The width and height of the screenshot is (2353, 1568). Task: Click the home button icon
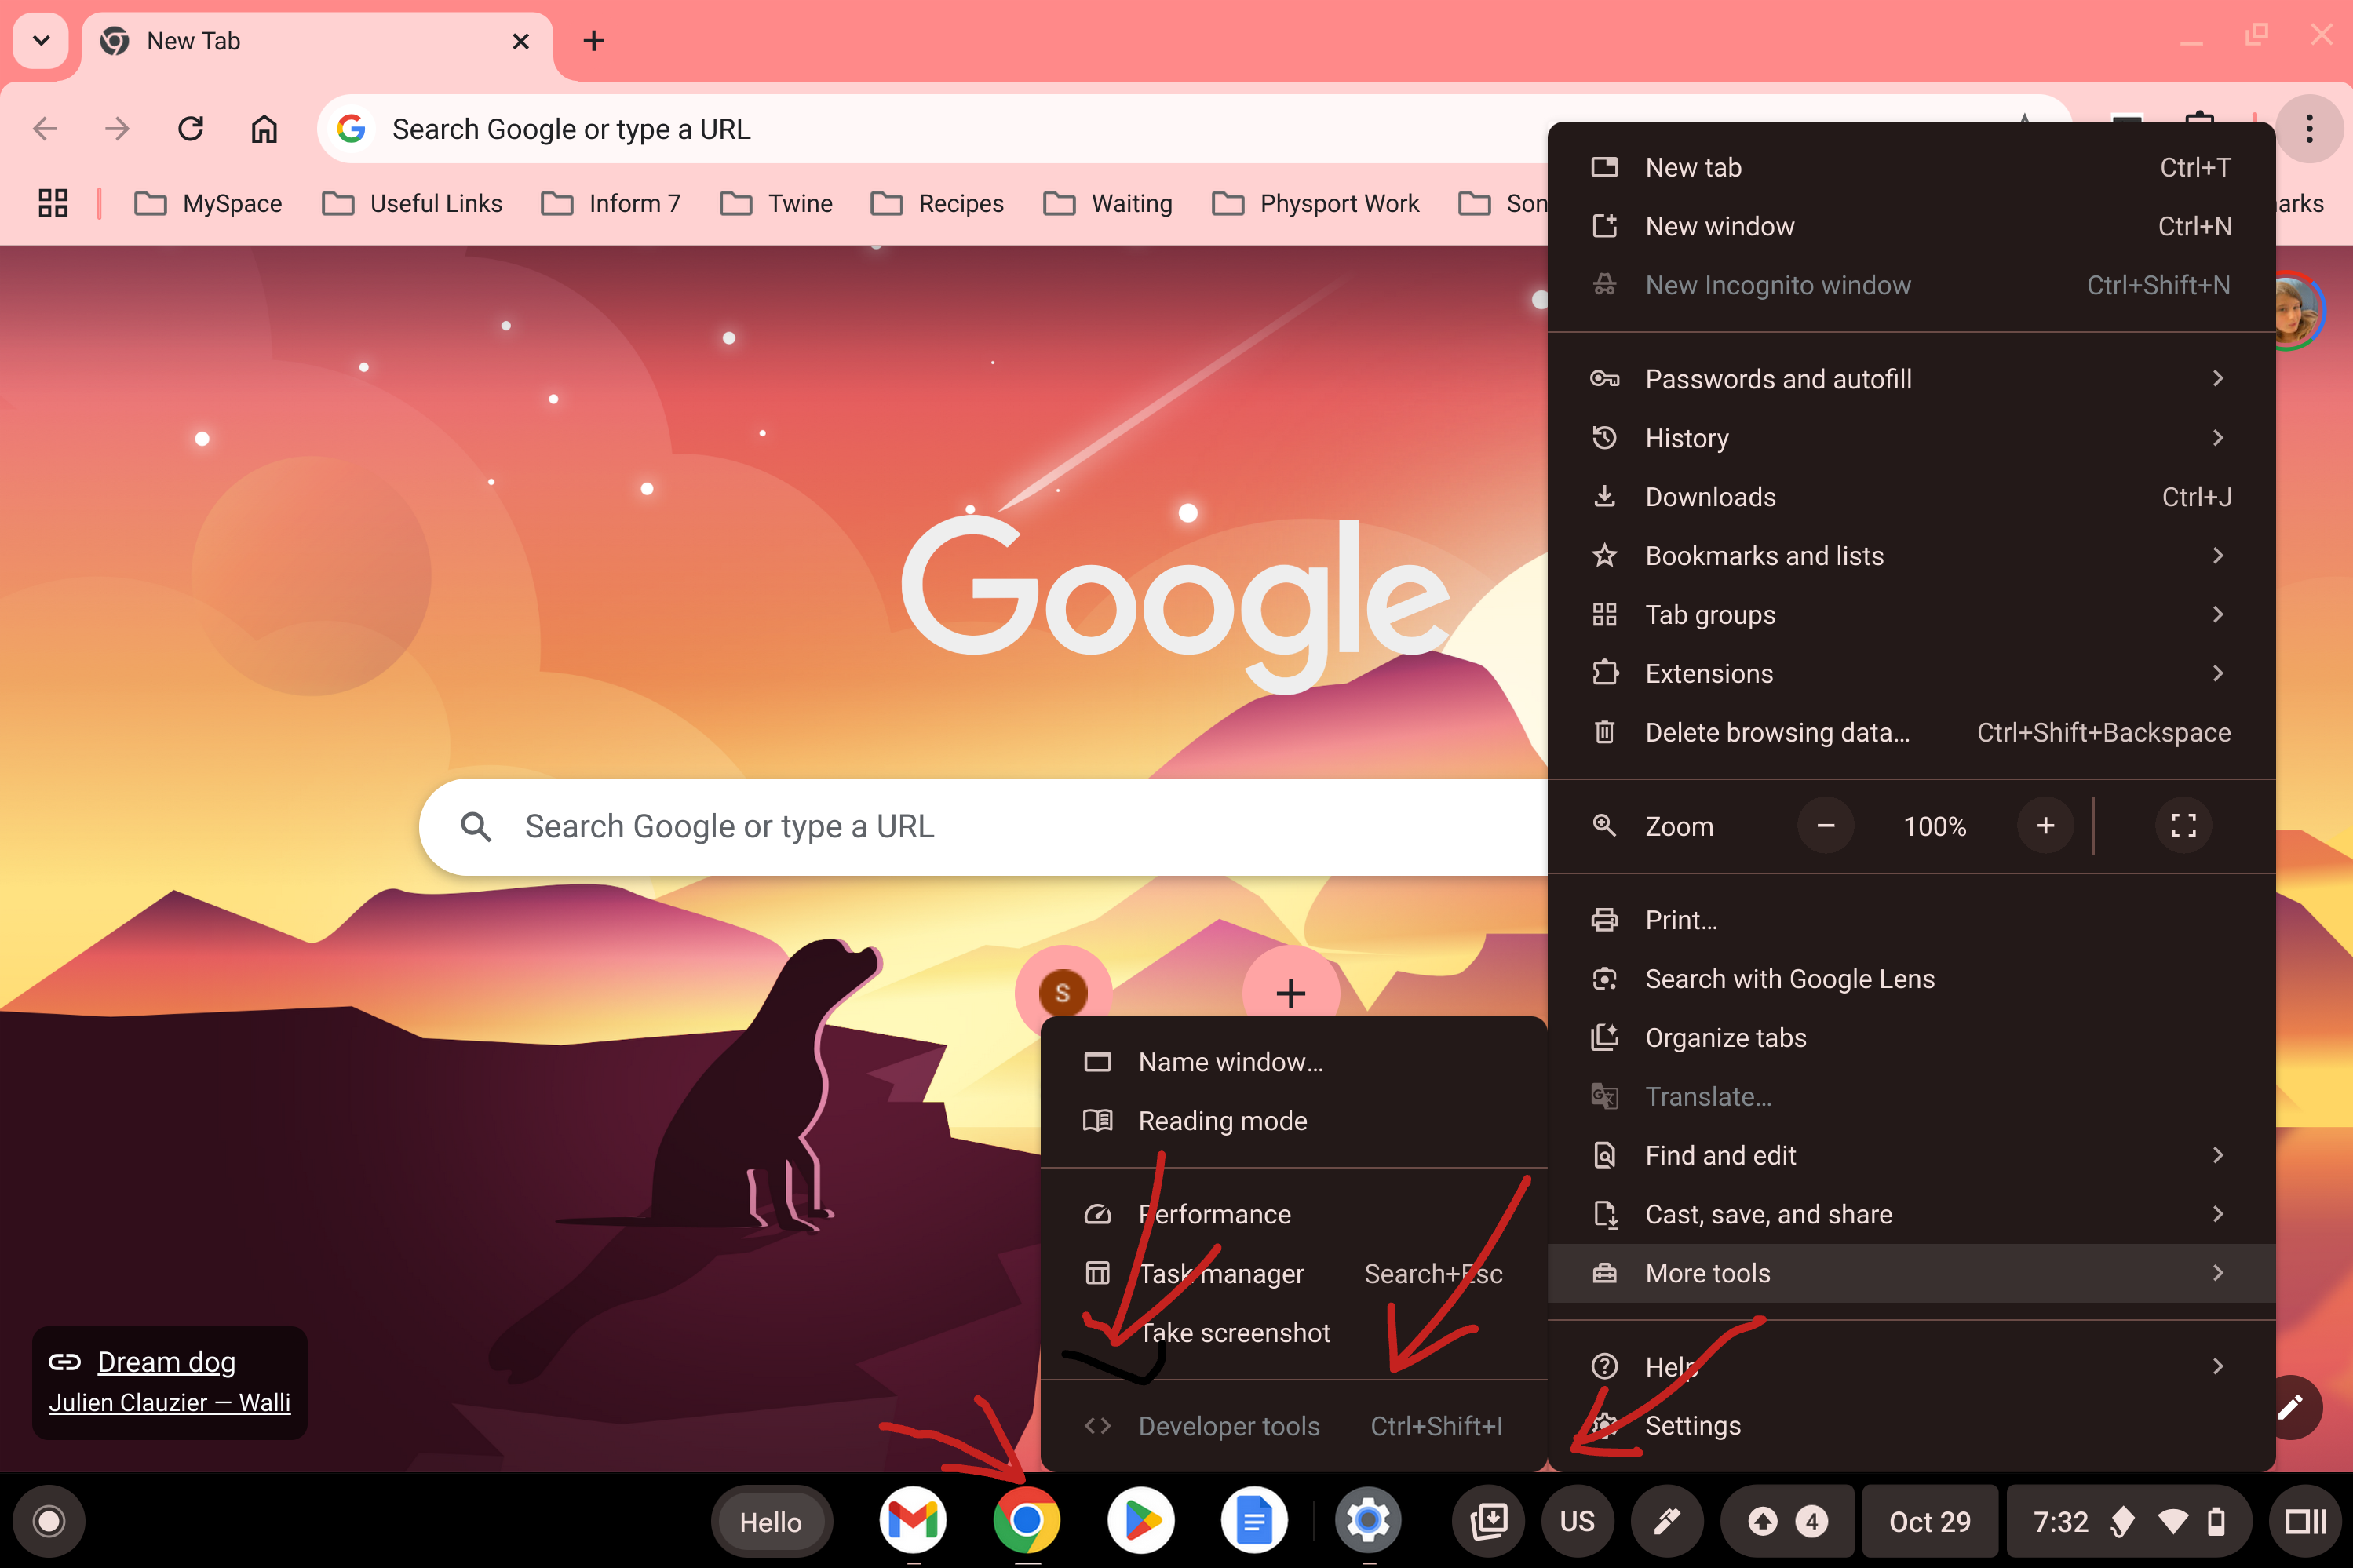pyautogui.click(x=264, y=128)
